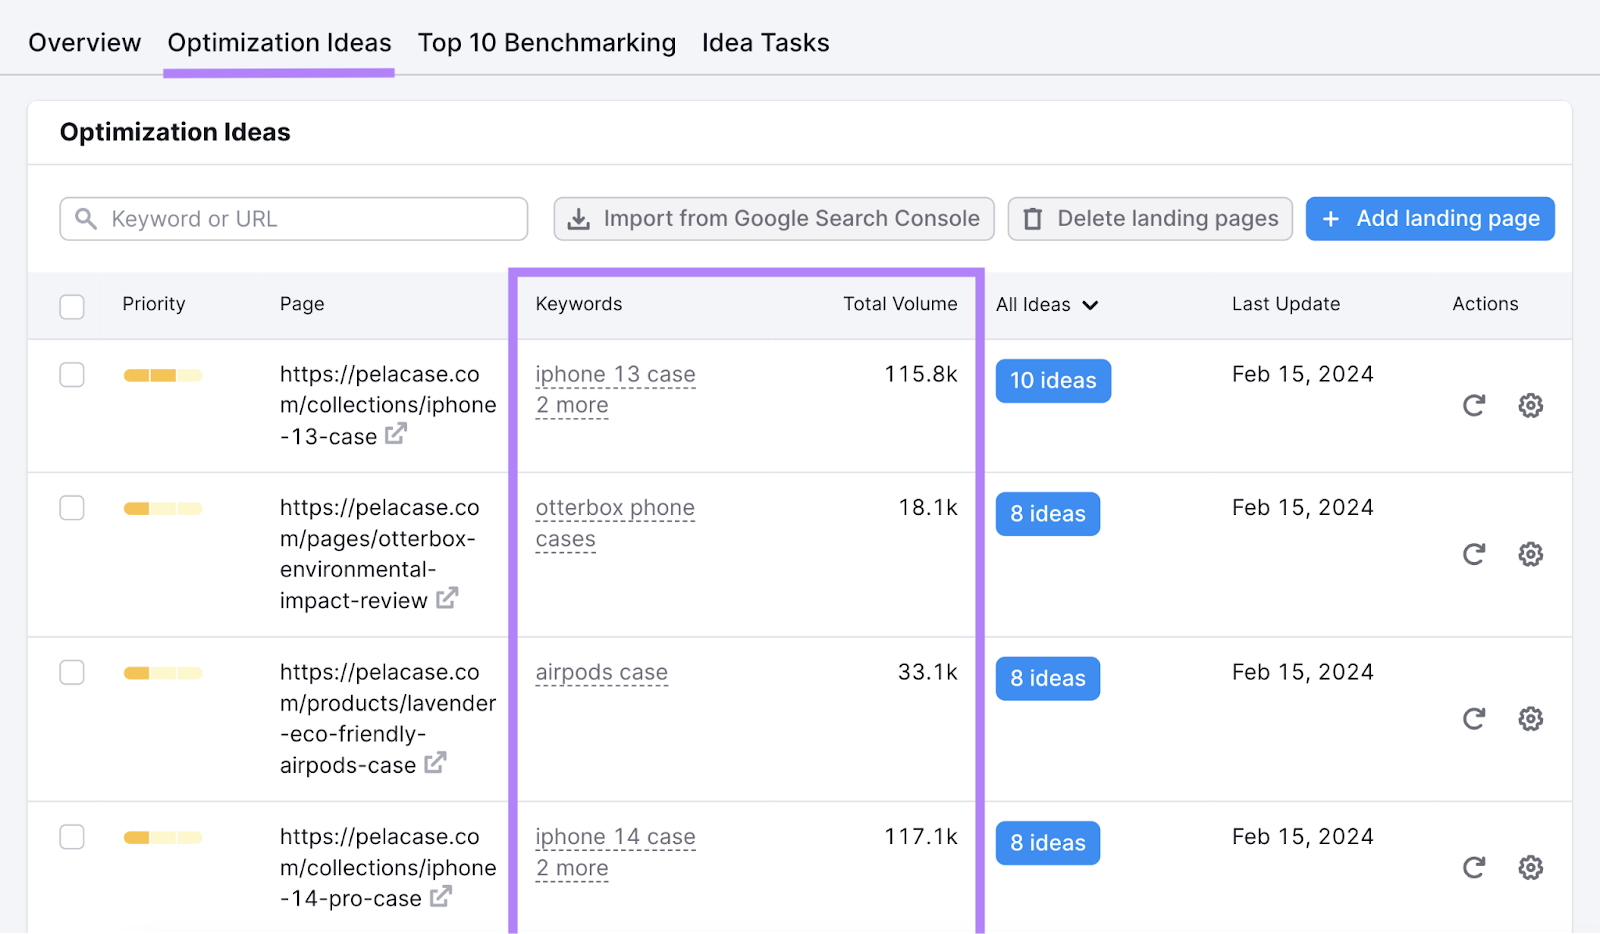
Task: Tick the select-all checkbox in table header
Action: (72, 306)
